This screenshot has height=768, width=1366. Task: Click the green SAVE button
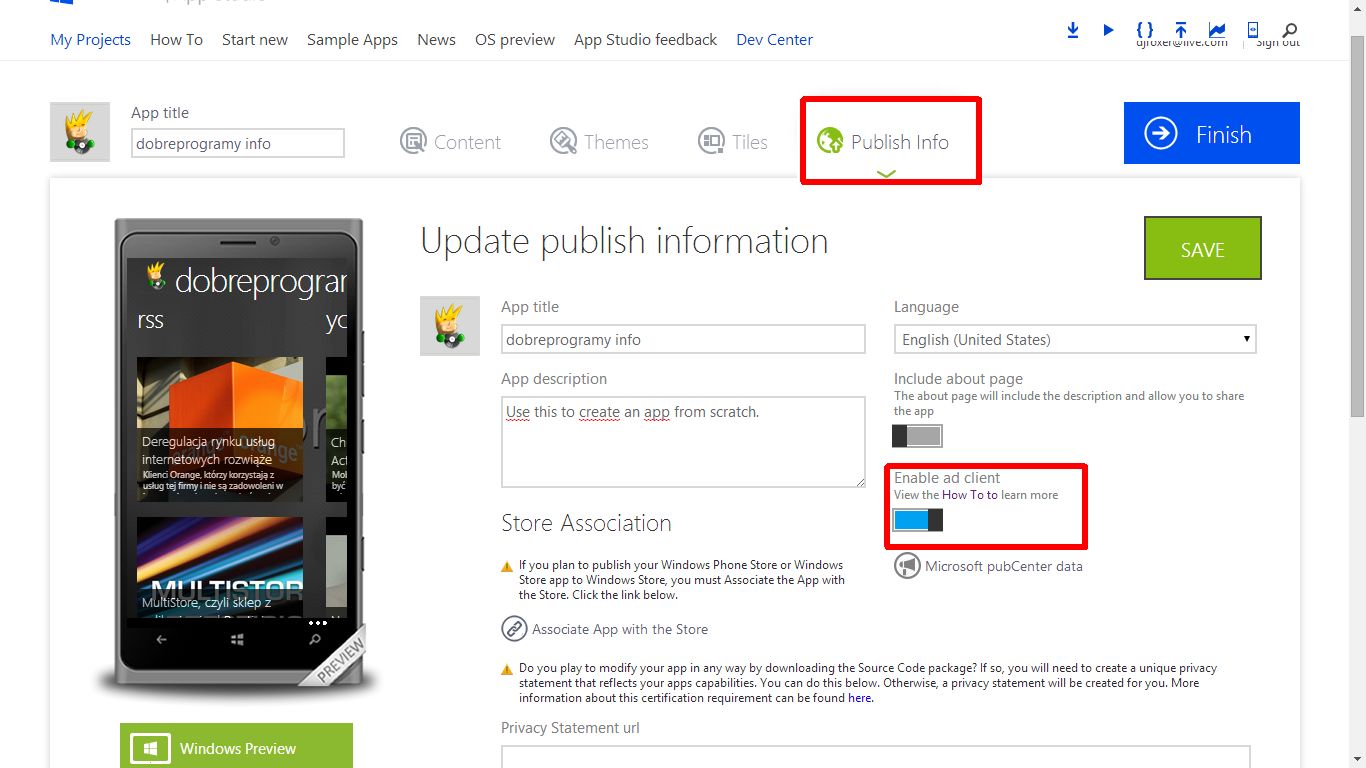click(x=1202, y=248)
